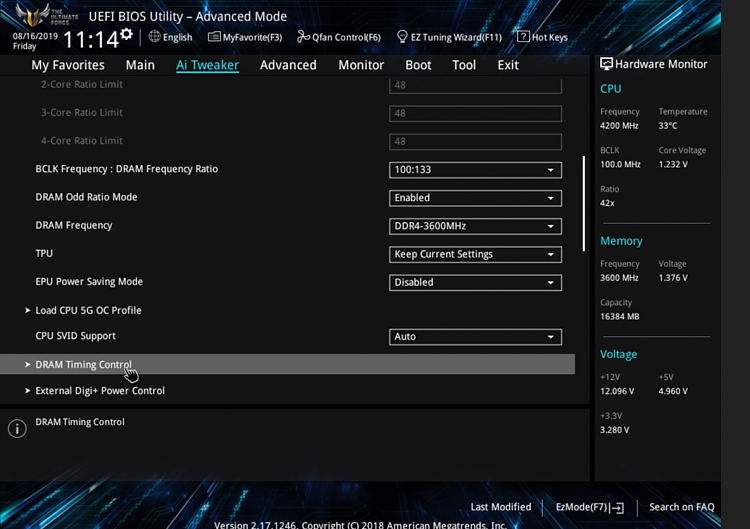Click the Hardware Monitor Memory heading

[x=621, y=241]
